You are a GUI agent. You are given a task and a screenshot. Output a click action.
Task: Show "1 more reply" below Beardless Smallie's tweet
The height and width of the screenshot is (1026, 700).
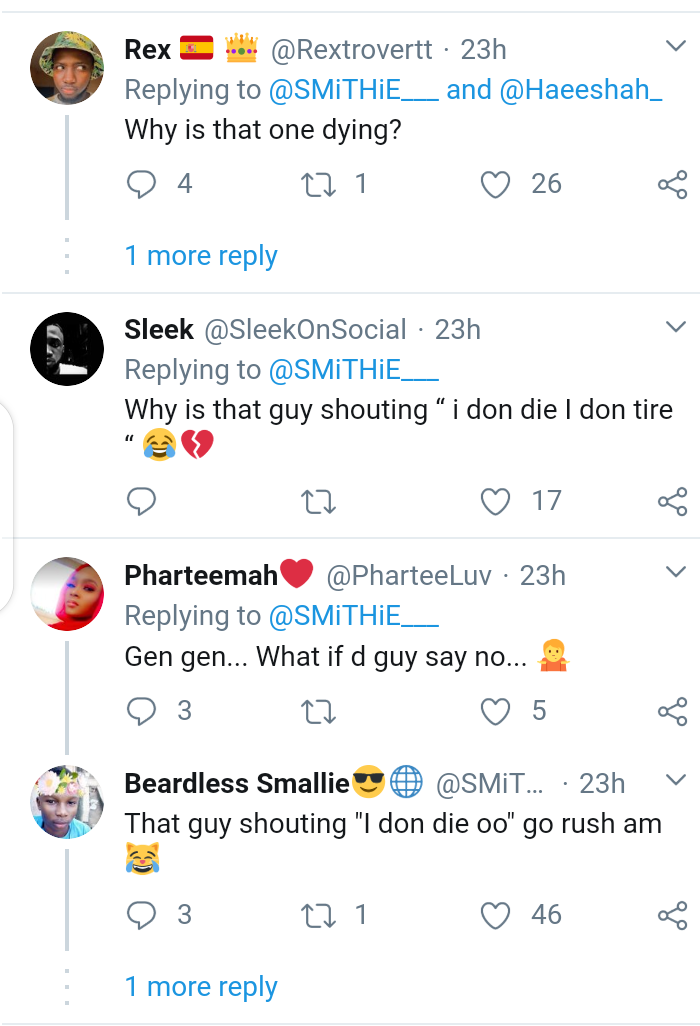(201, 987)
